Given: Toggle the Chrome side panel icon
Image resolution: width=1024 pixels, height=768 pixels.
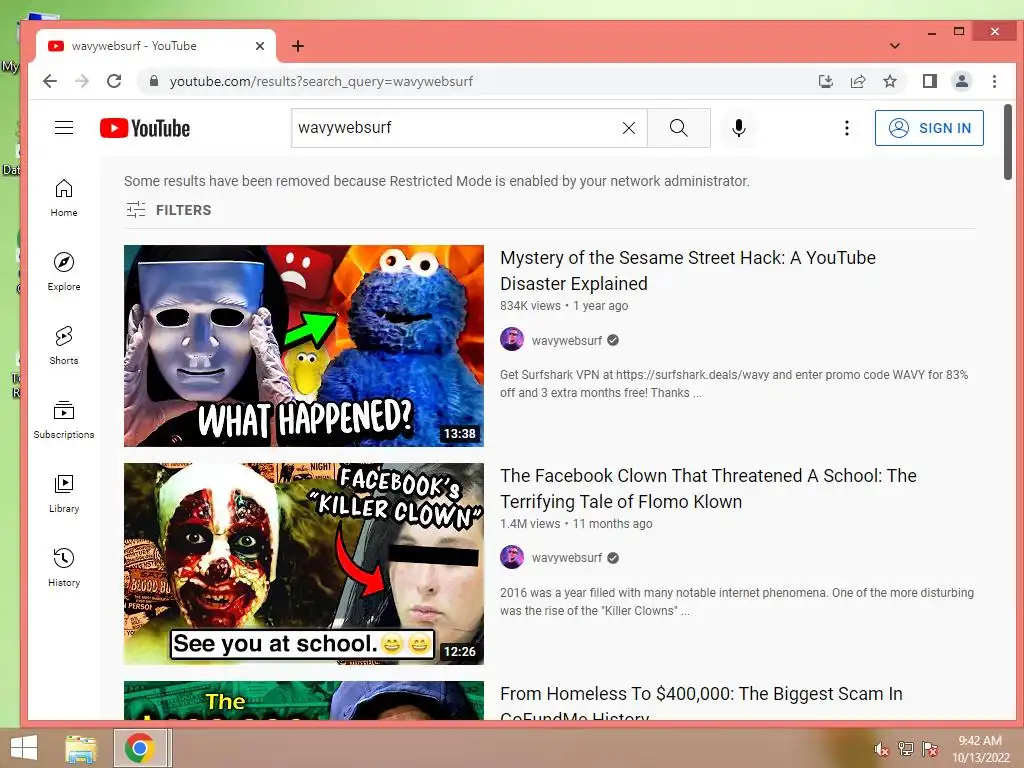Looking at the screenshot, I should coord(930,81).
